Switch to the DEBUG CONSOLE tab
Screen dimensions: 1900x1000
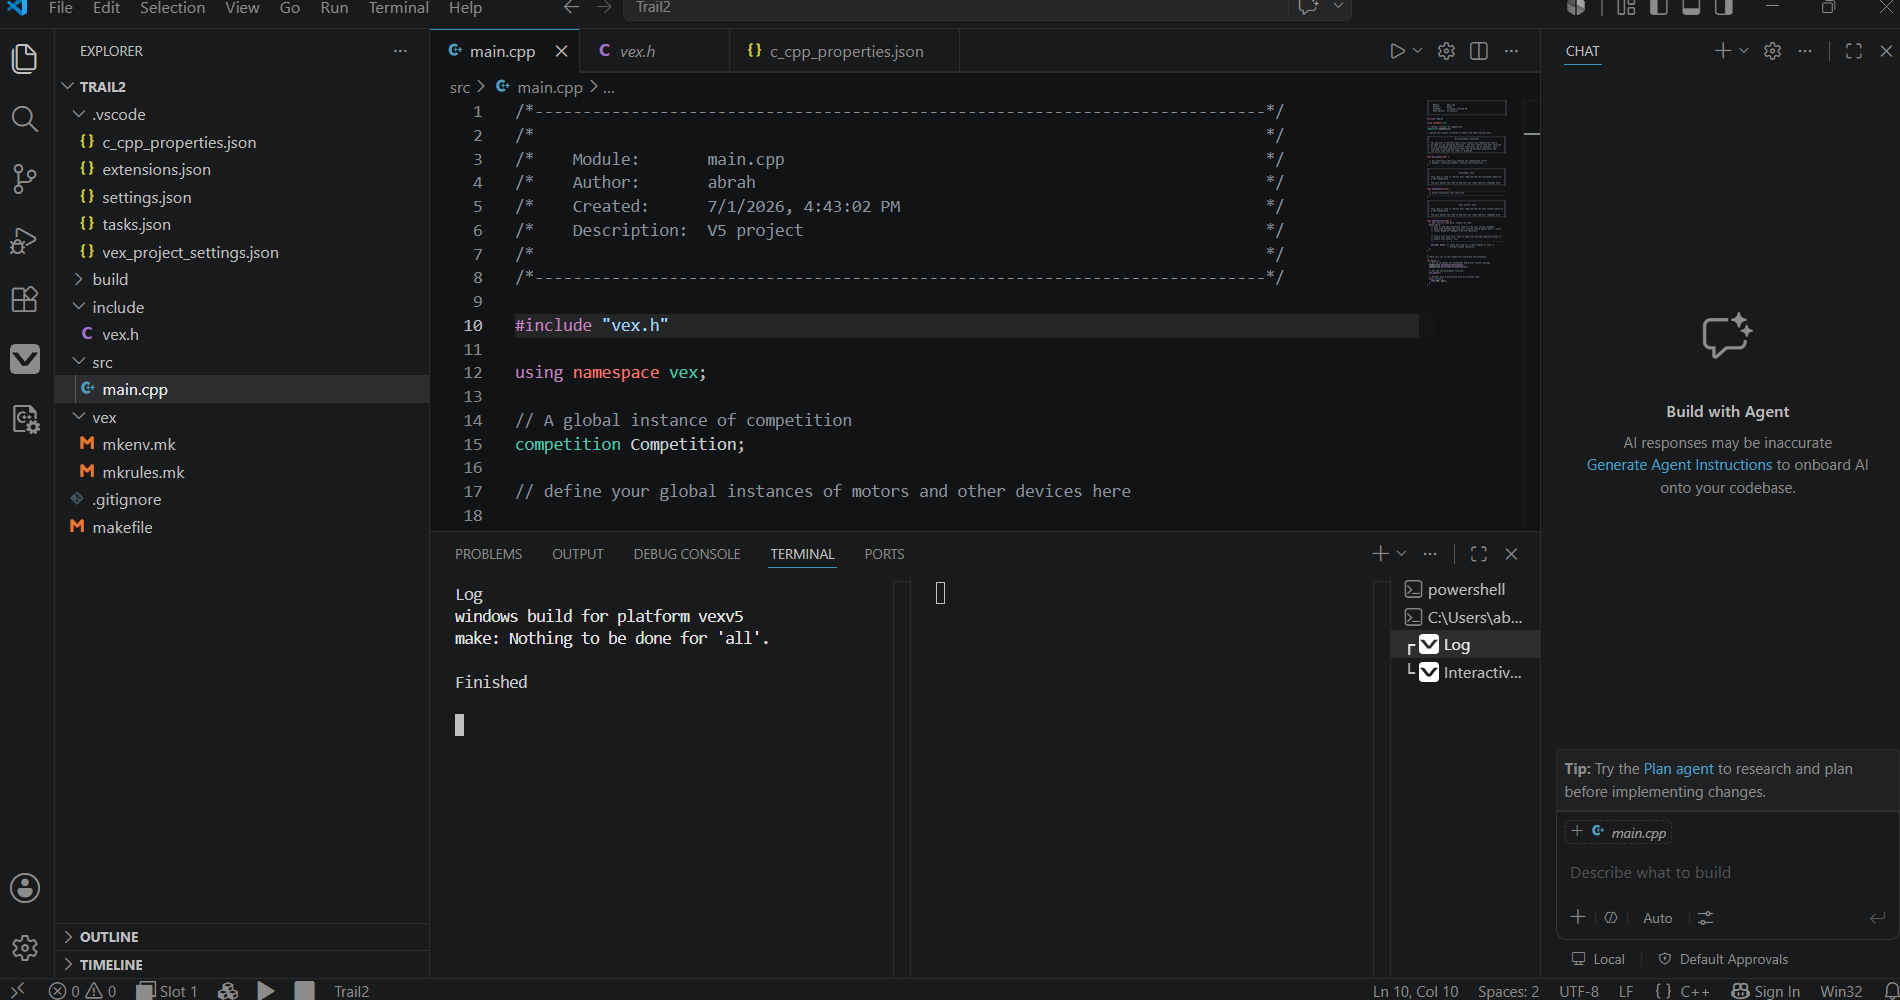pyautogui.click(x=687, y=554)
